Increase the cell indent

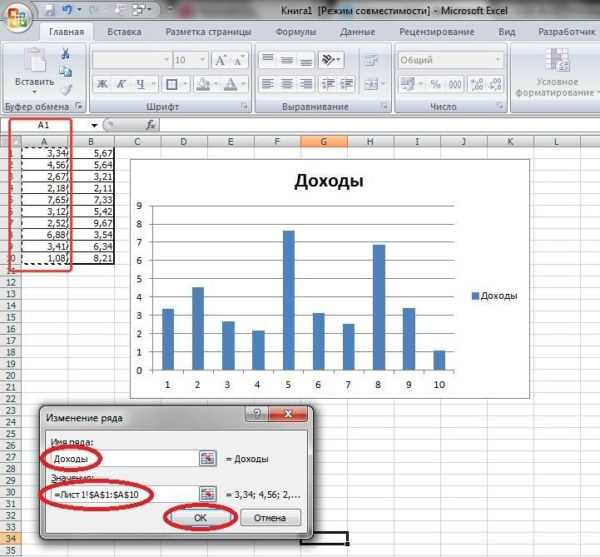point(346,84)
